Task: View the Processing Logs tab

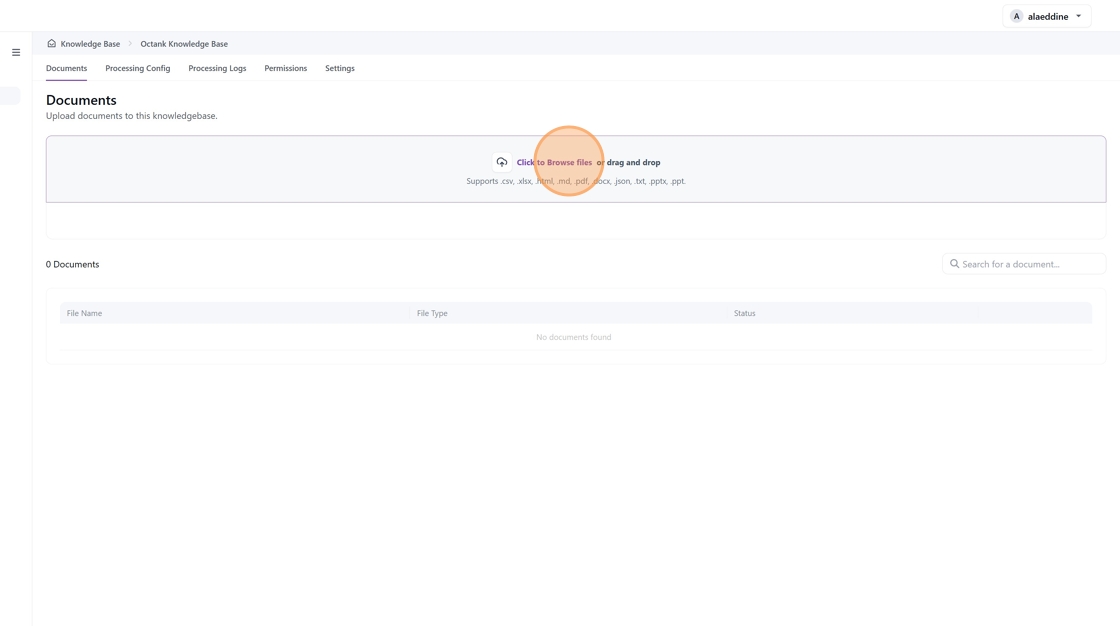Action: (217, 68)
